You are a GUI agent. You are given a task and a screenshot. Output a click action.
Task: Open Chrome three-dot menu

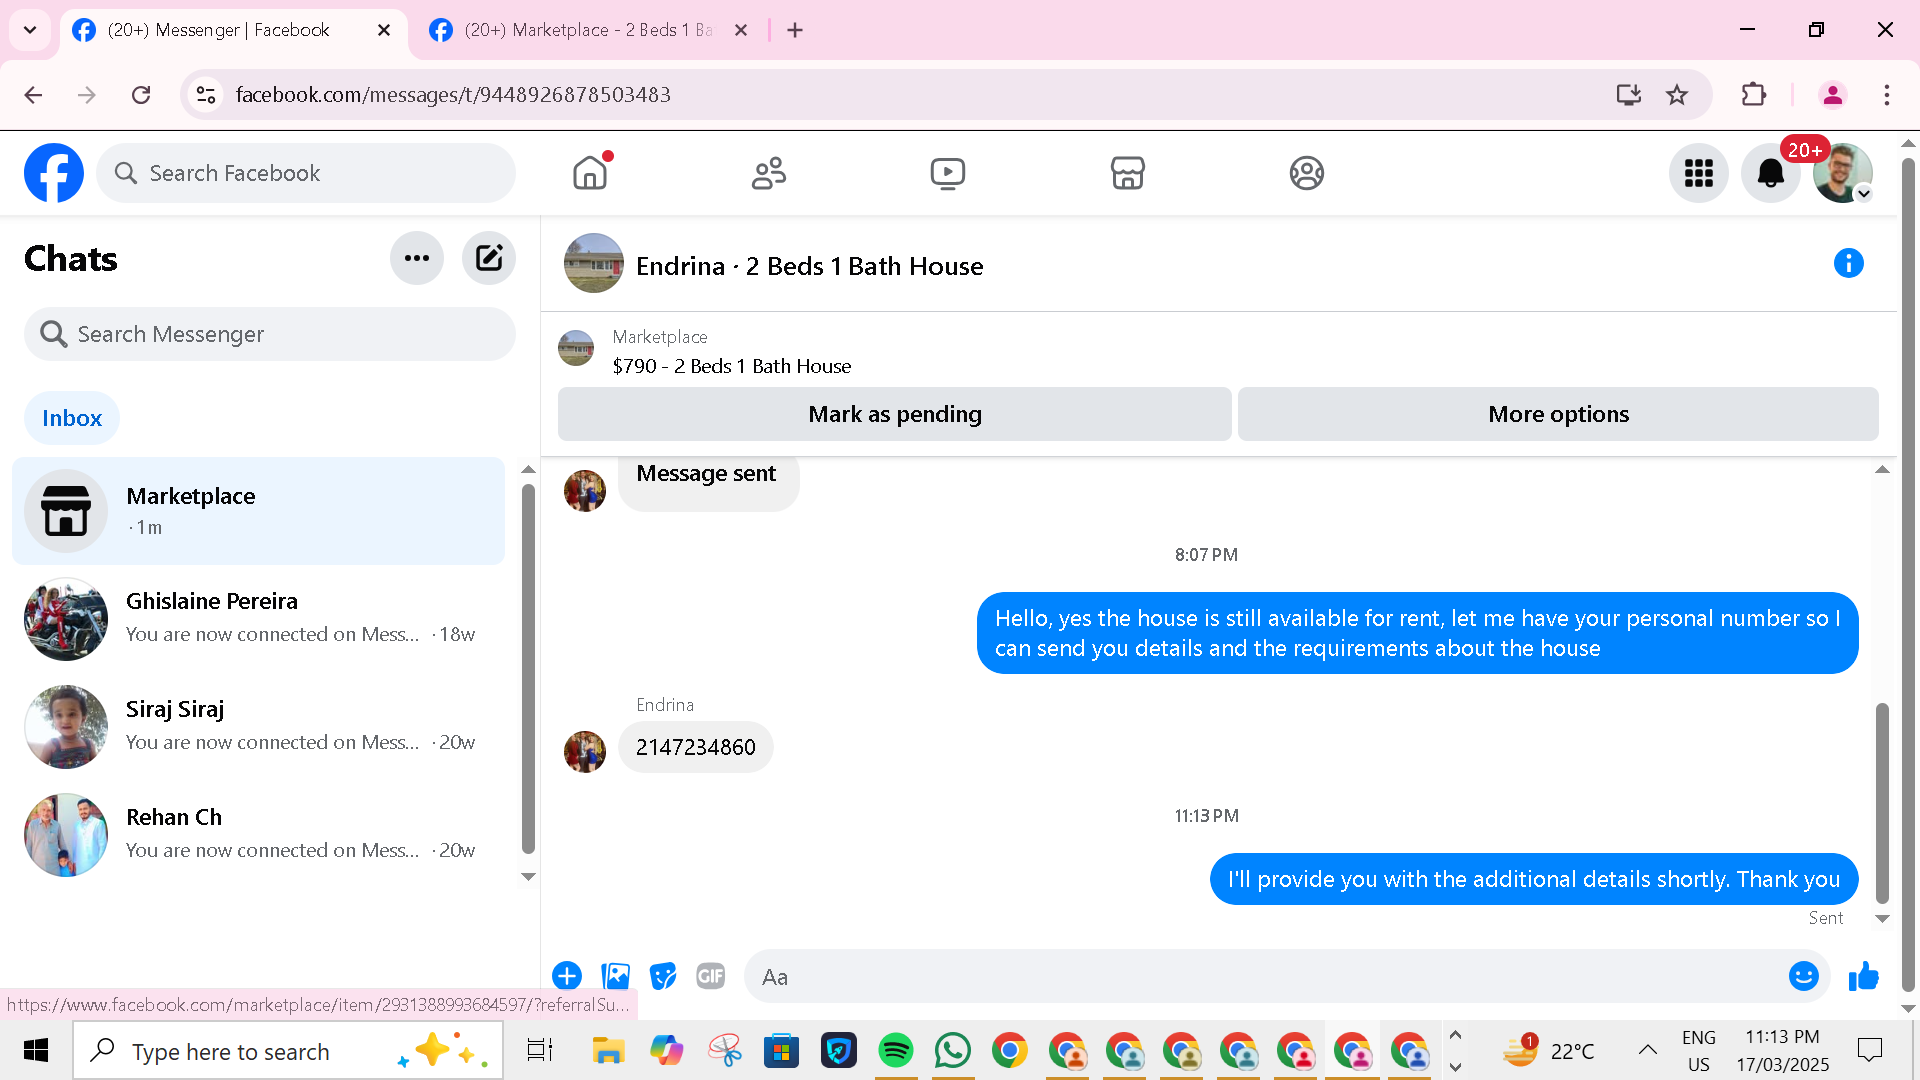pyautogui.click(x=1887, y=95)
